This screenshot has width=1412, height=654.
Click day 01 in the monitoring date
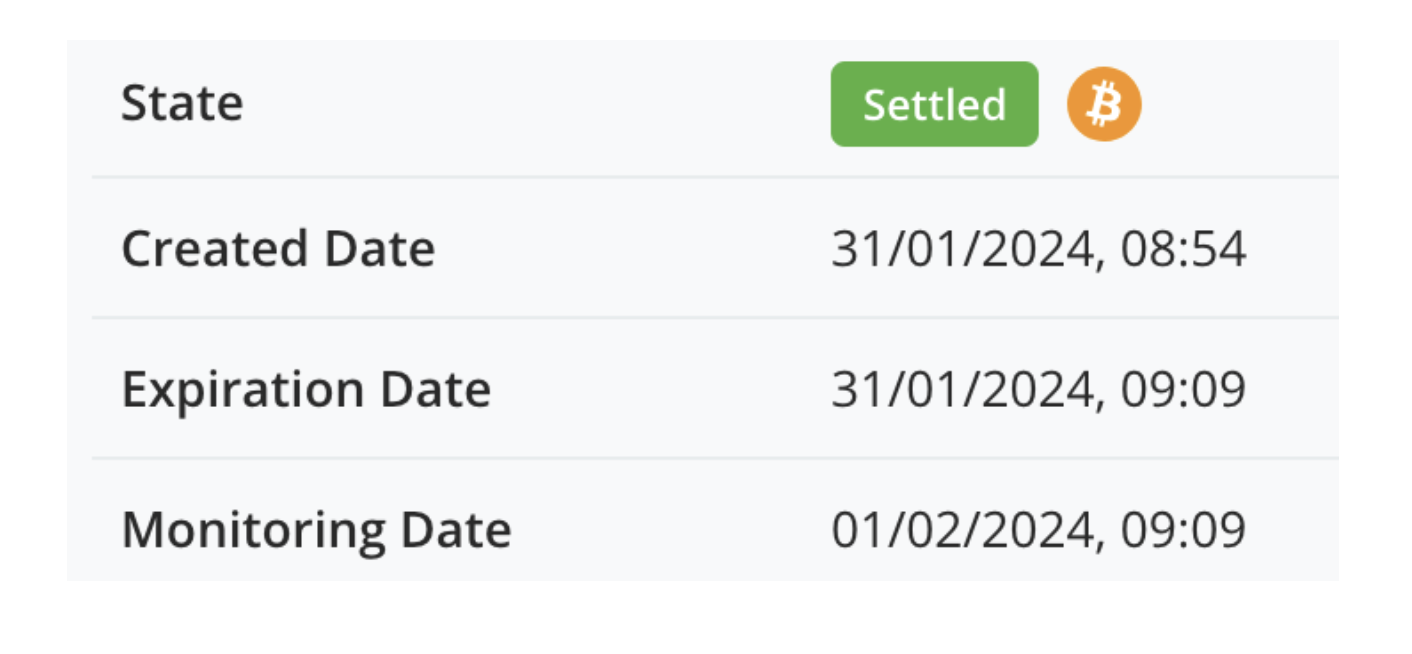[x=855, y=530]
